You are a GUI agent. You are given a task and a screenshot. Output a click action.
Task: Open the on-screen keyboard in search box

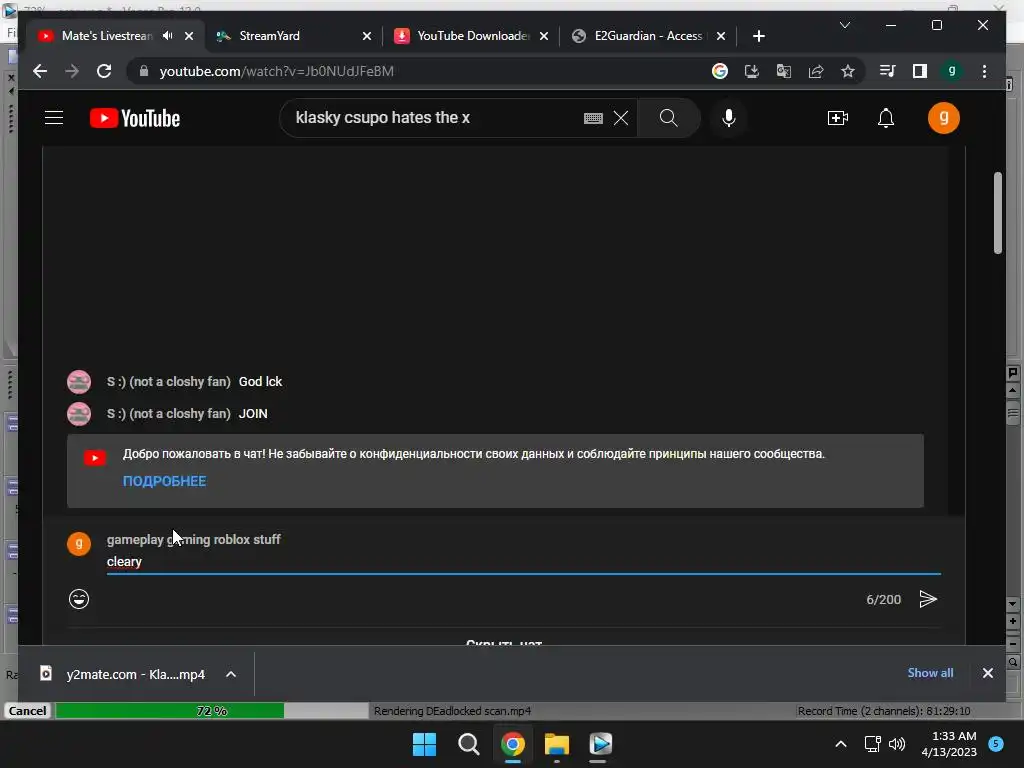coord(593,118)
